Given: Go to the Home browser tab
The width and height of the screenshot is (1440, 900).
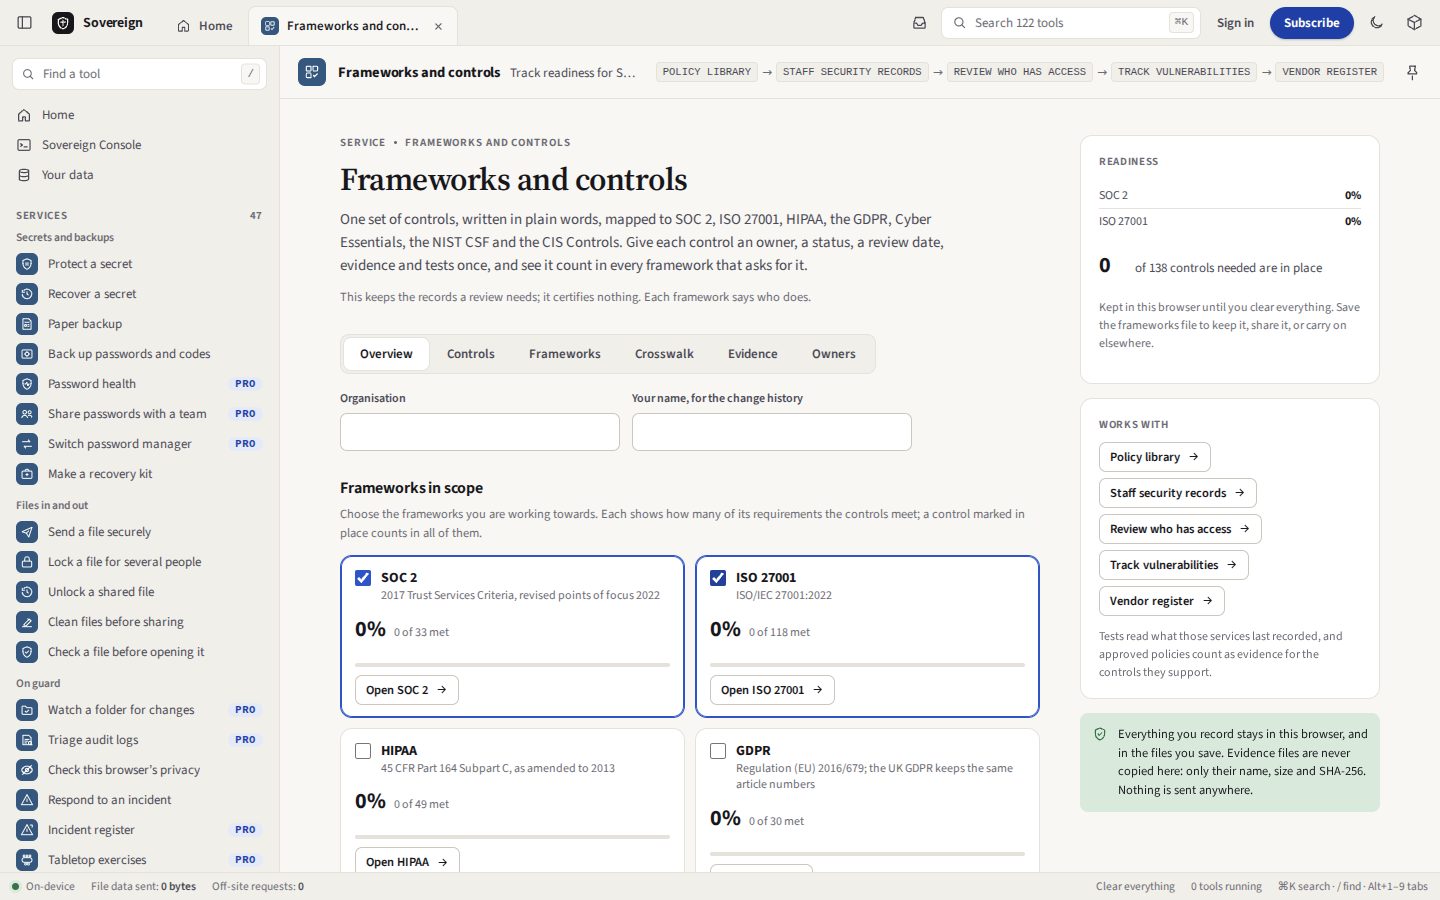Looking at the screenshot, I should point(205,26).
